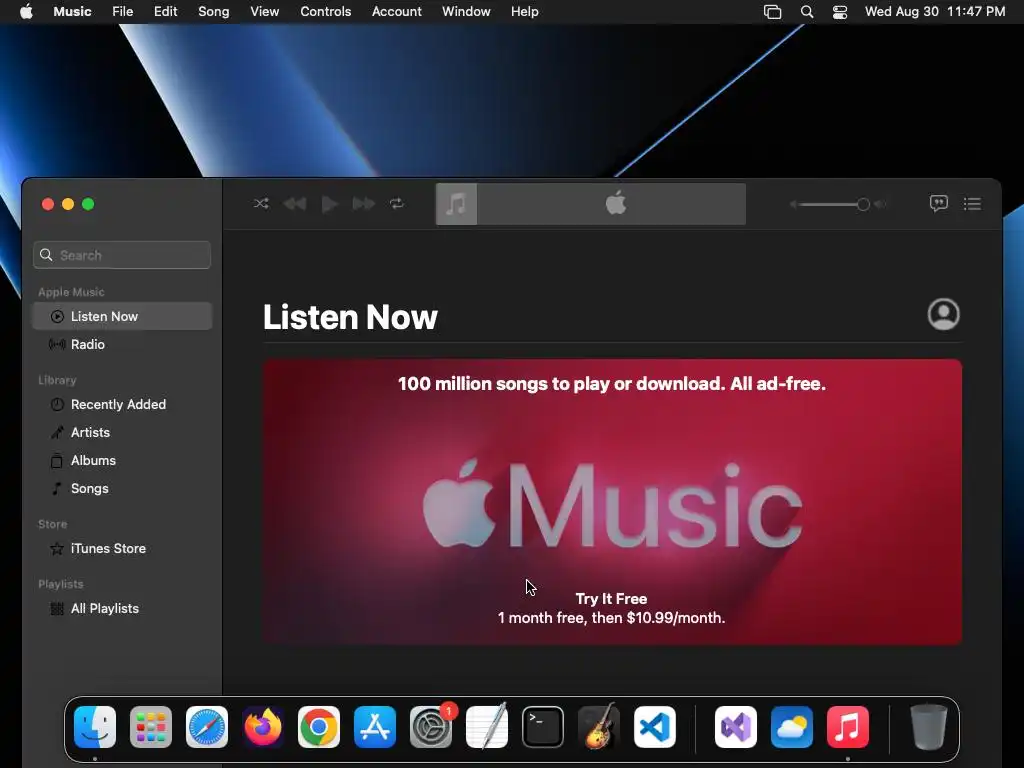This screenshot has height=768, width=1024.
Task: Click the date and time in menu bar
Action: click(935, 12)
